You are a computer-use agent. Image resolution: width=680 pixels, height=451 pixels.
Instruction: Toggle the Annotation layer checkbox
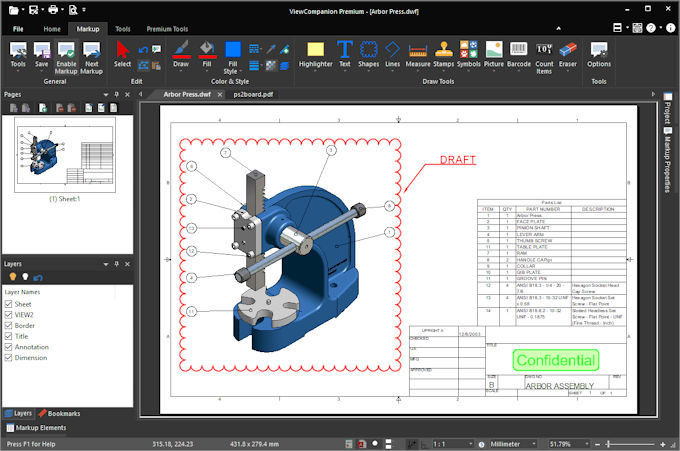pyautogui.click(x=9, y=346)
